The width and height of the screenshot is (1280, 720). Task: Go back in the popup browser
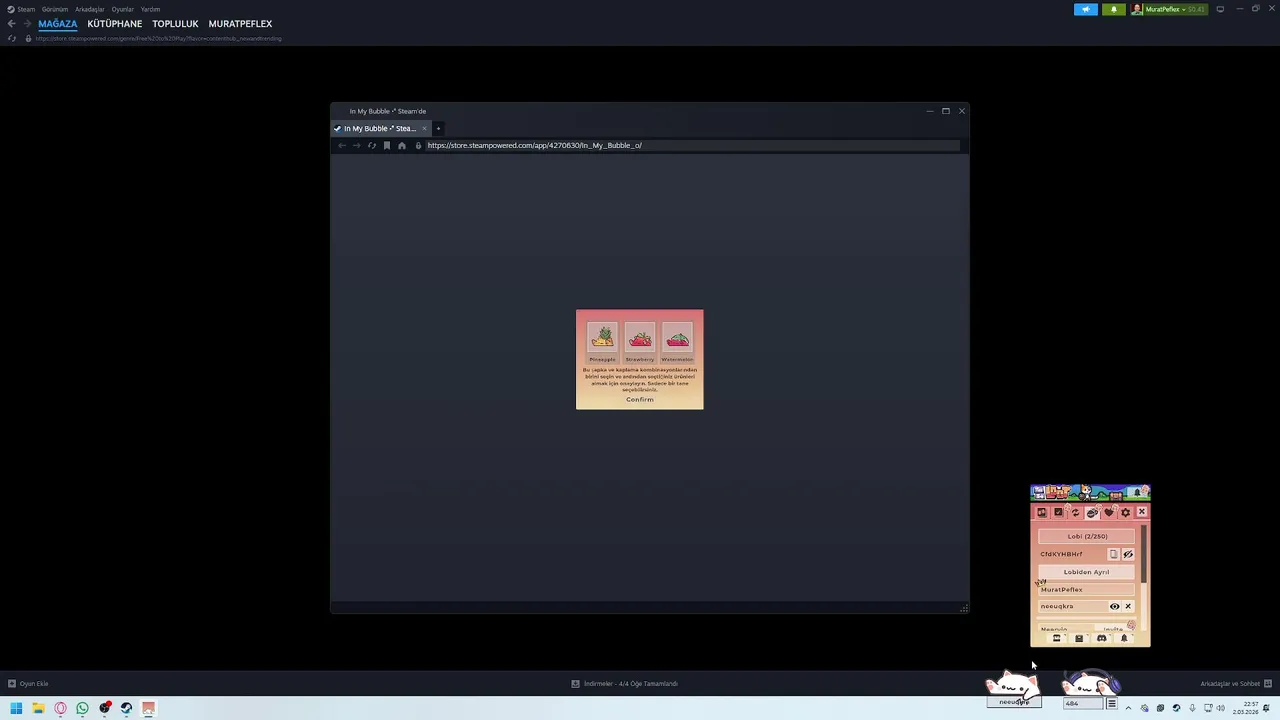(x=342, y=146)
